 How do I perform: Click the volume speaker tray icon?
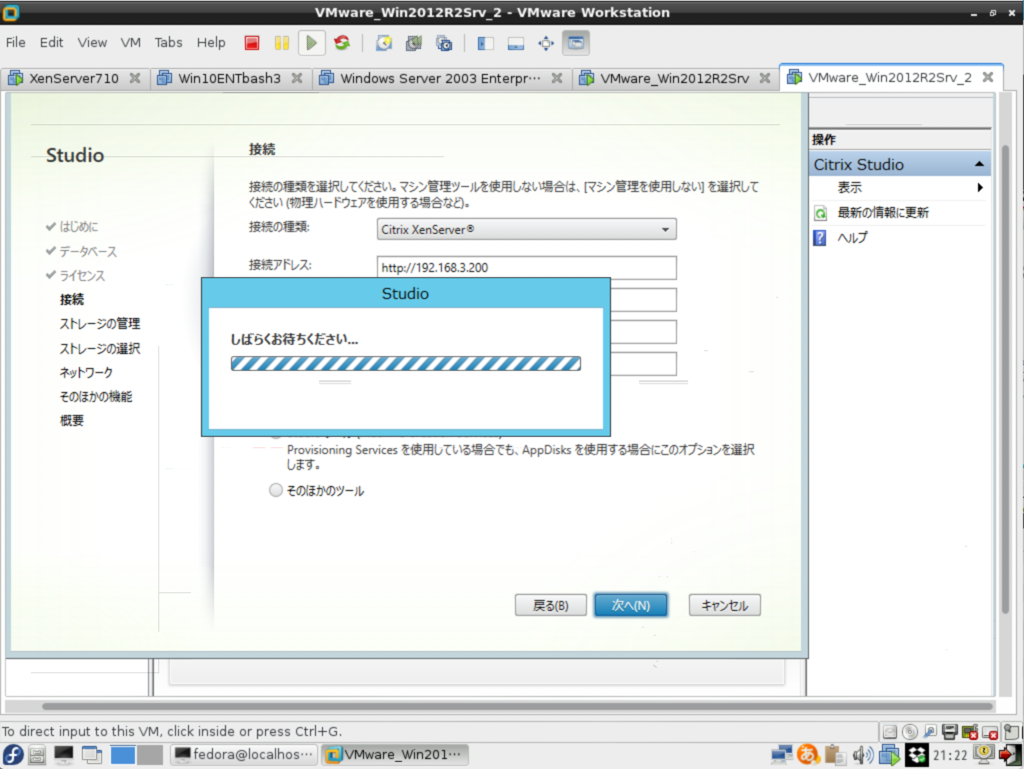point(863,755)
